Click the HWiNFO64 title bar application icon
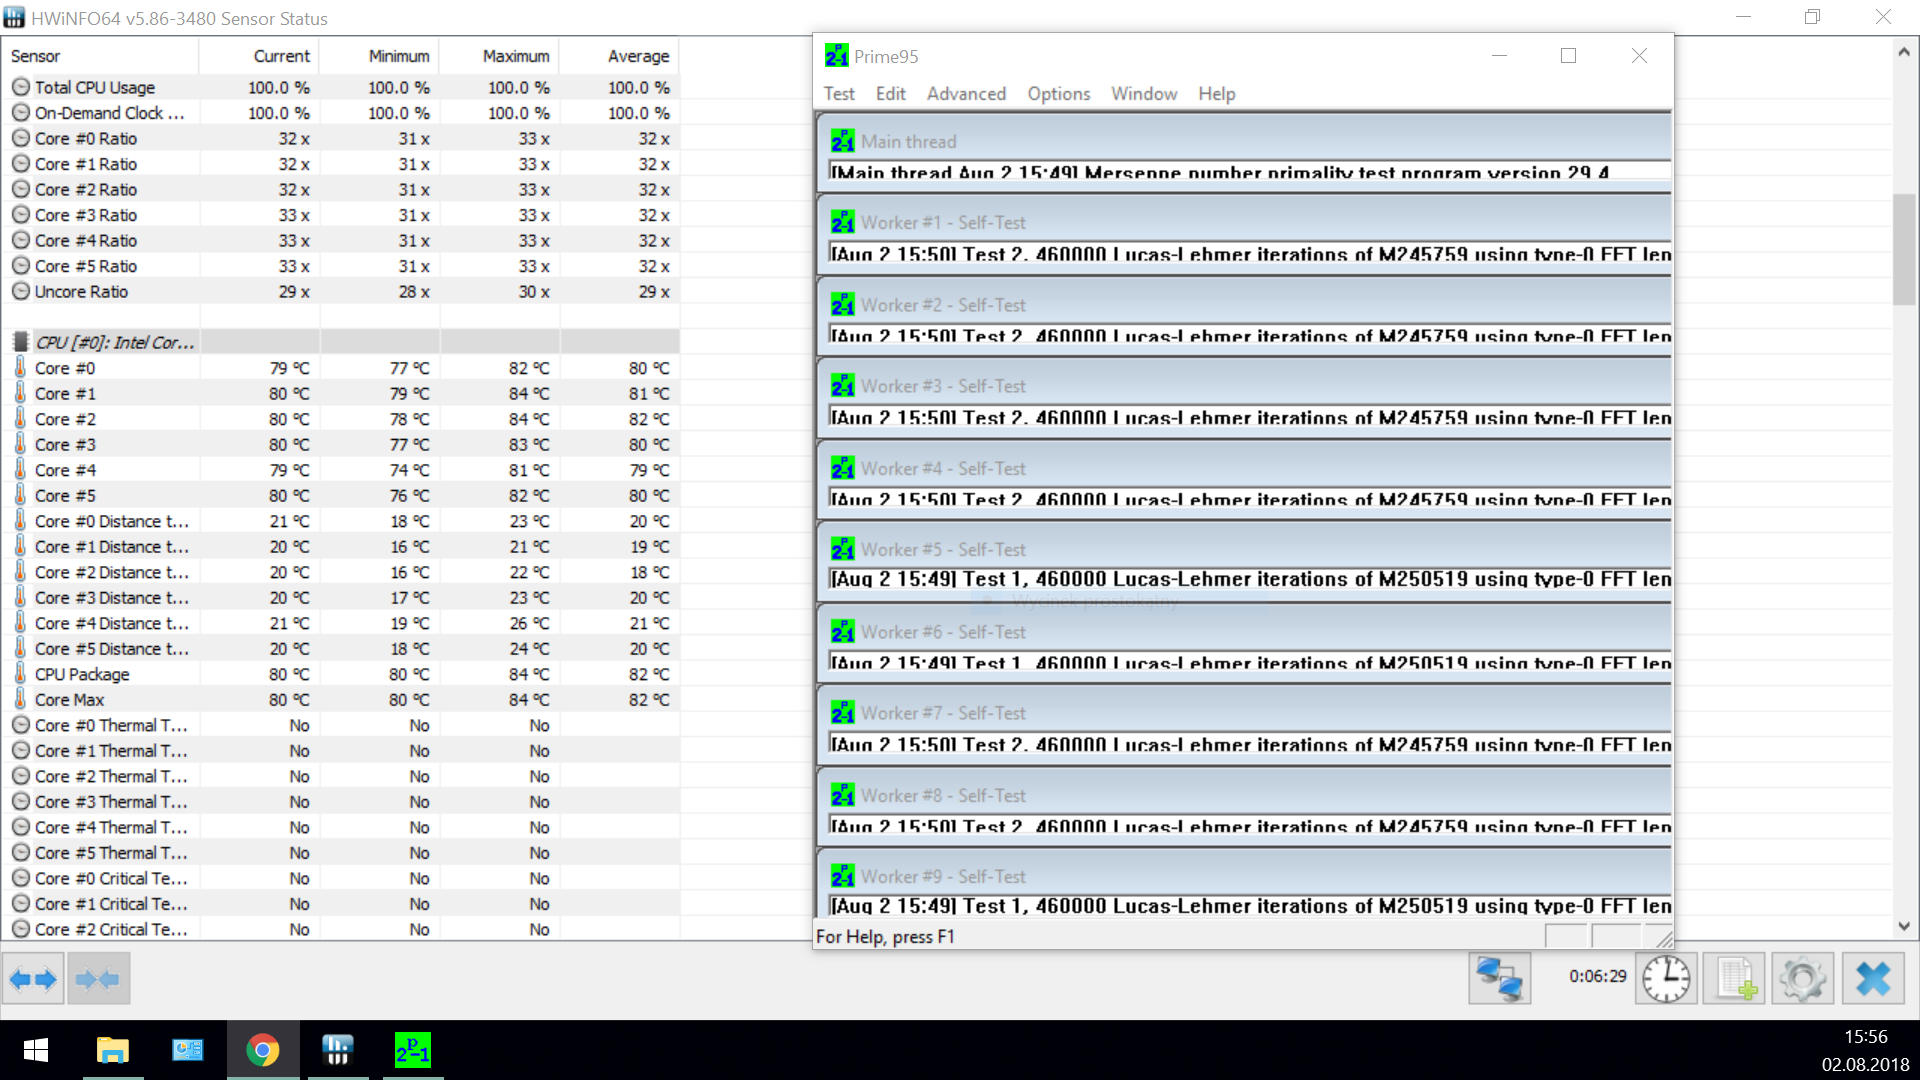Screen dimensions: 1920x1080 pyautogui.click(x=14, y=18)
